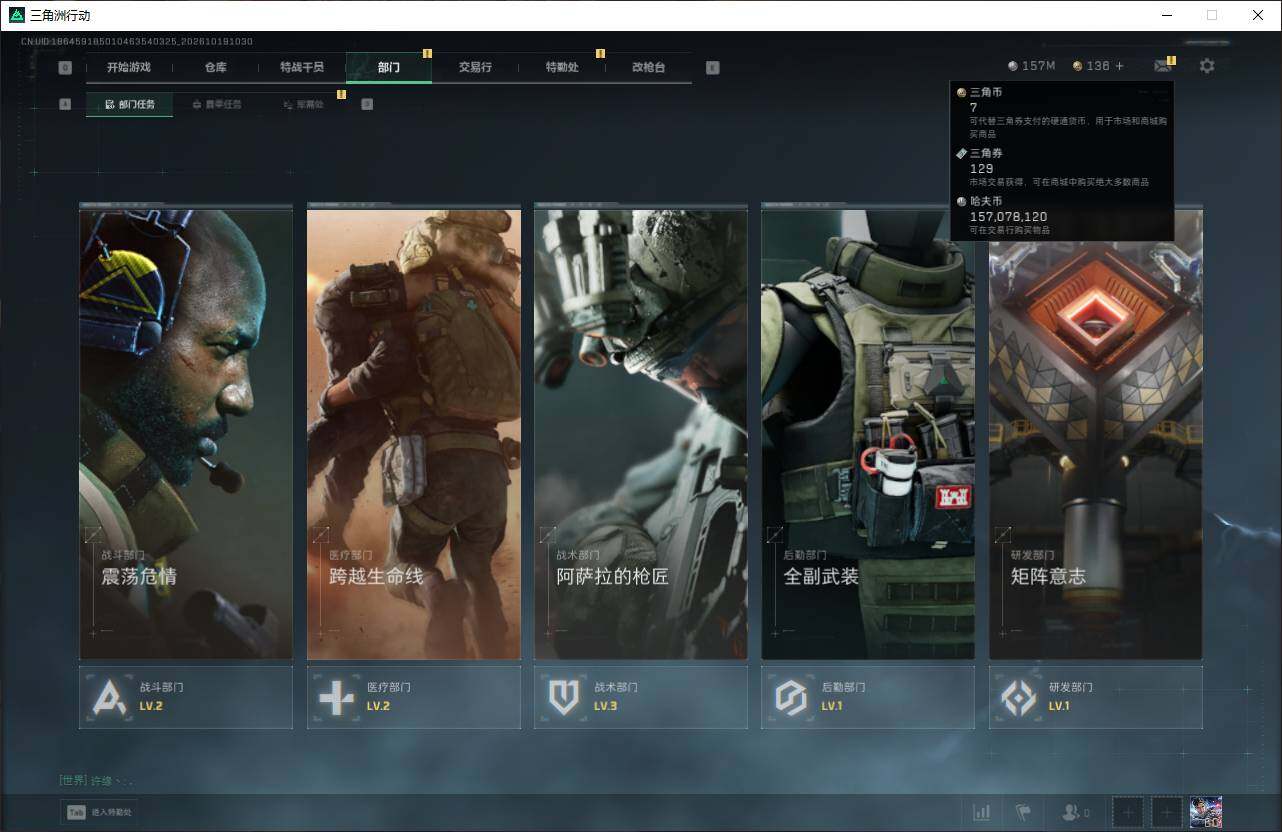1282x832 pixels.
Task: Open the friends icon showing 0
Action: click(x=1076, y=813)
